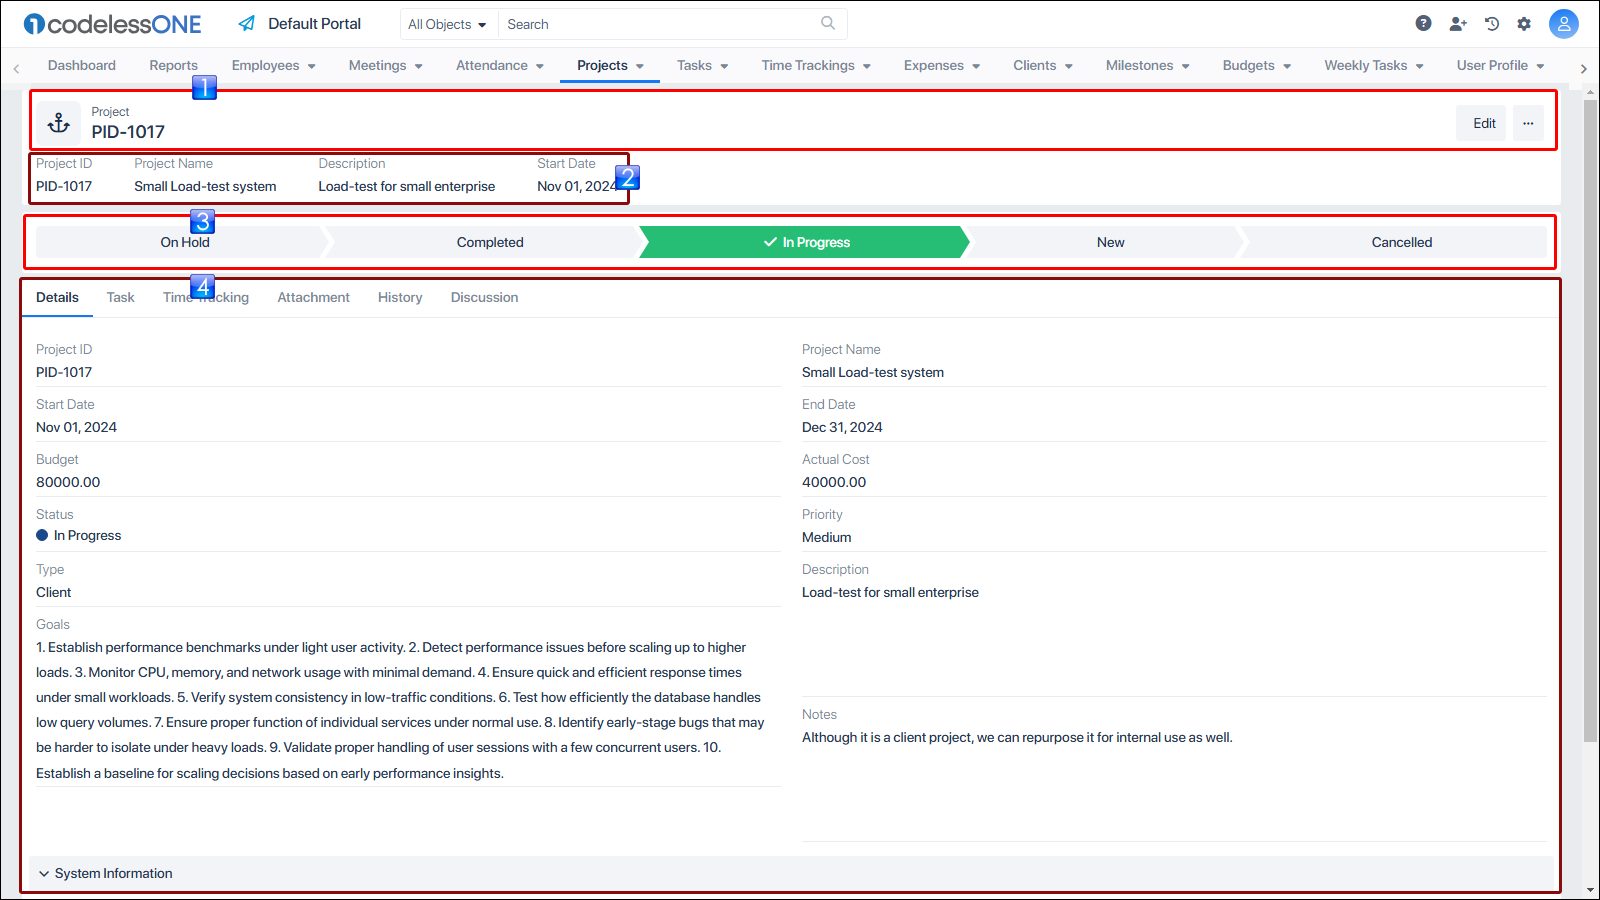Click the Edit button

(x=1481, y=123)
